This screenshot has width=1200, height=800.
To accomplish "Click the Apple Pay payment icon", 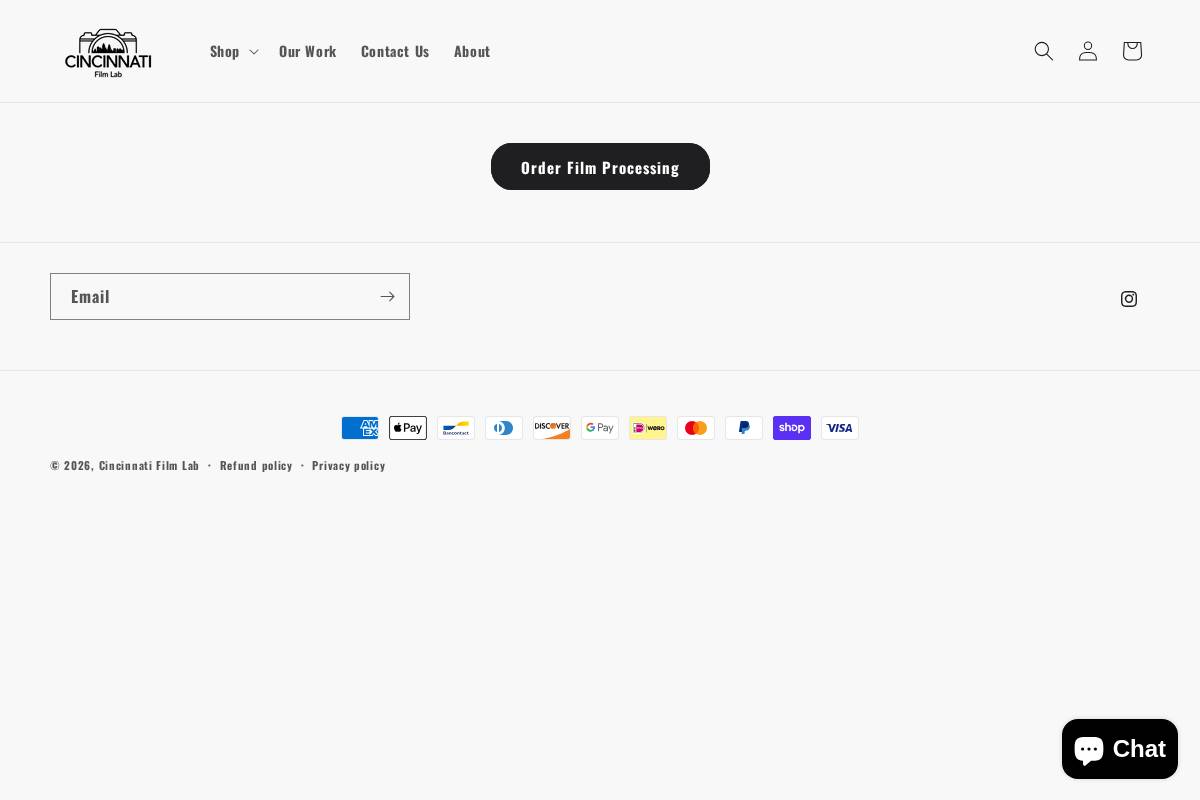I will pyautogui.click(x=408, y=428).
